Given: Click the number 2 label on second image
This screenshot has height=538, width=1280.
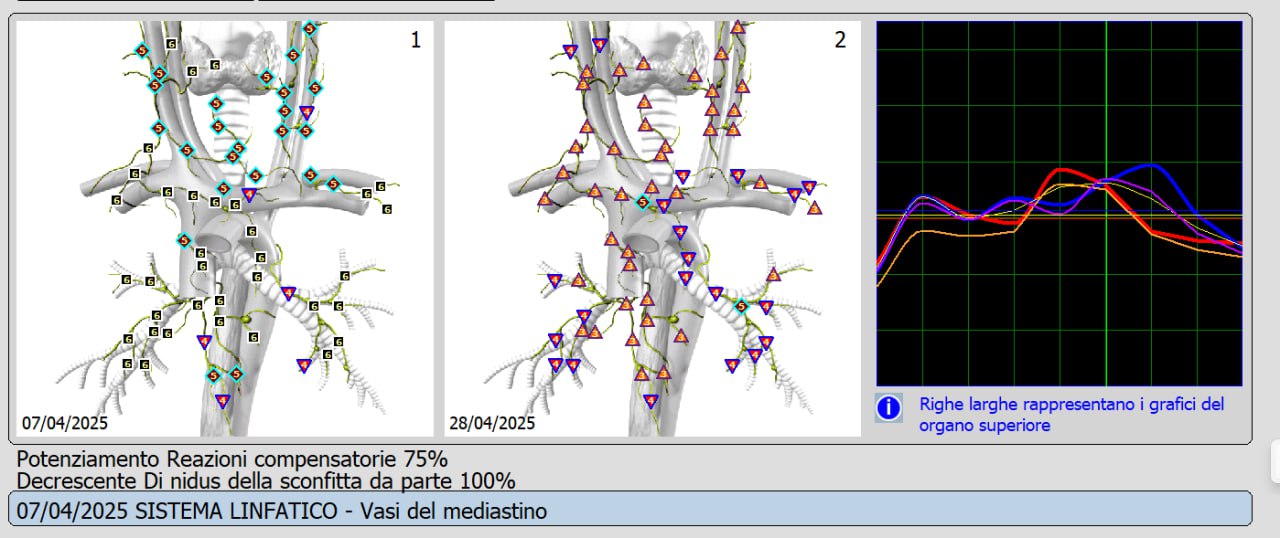Looking at the screenshot, I should tap(840, 40).
